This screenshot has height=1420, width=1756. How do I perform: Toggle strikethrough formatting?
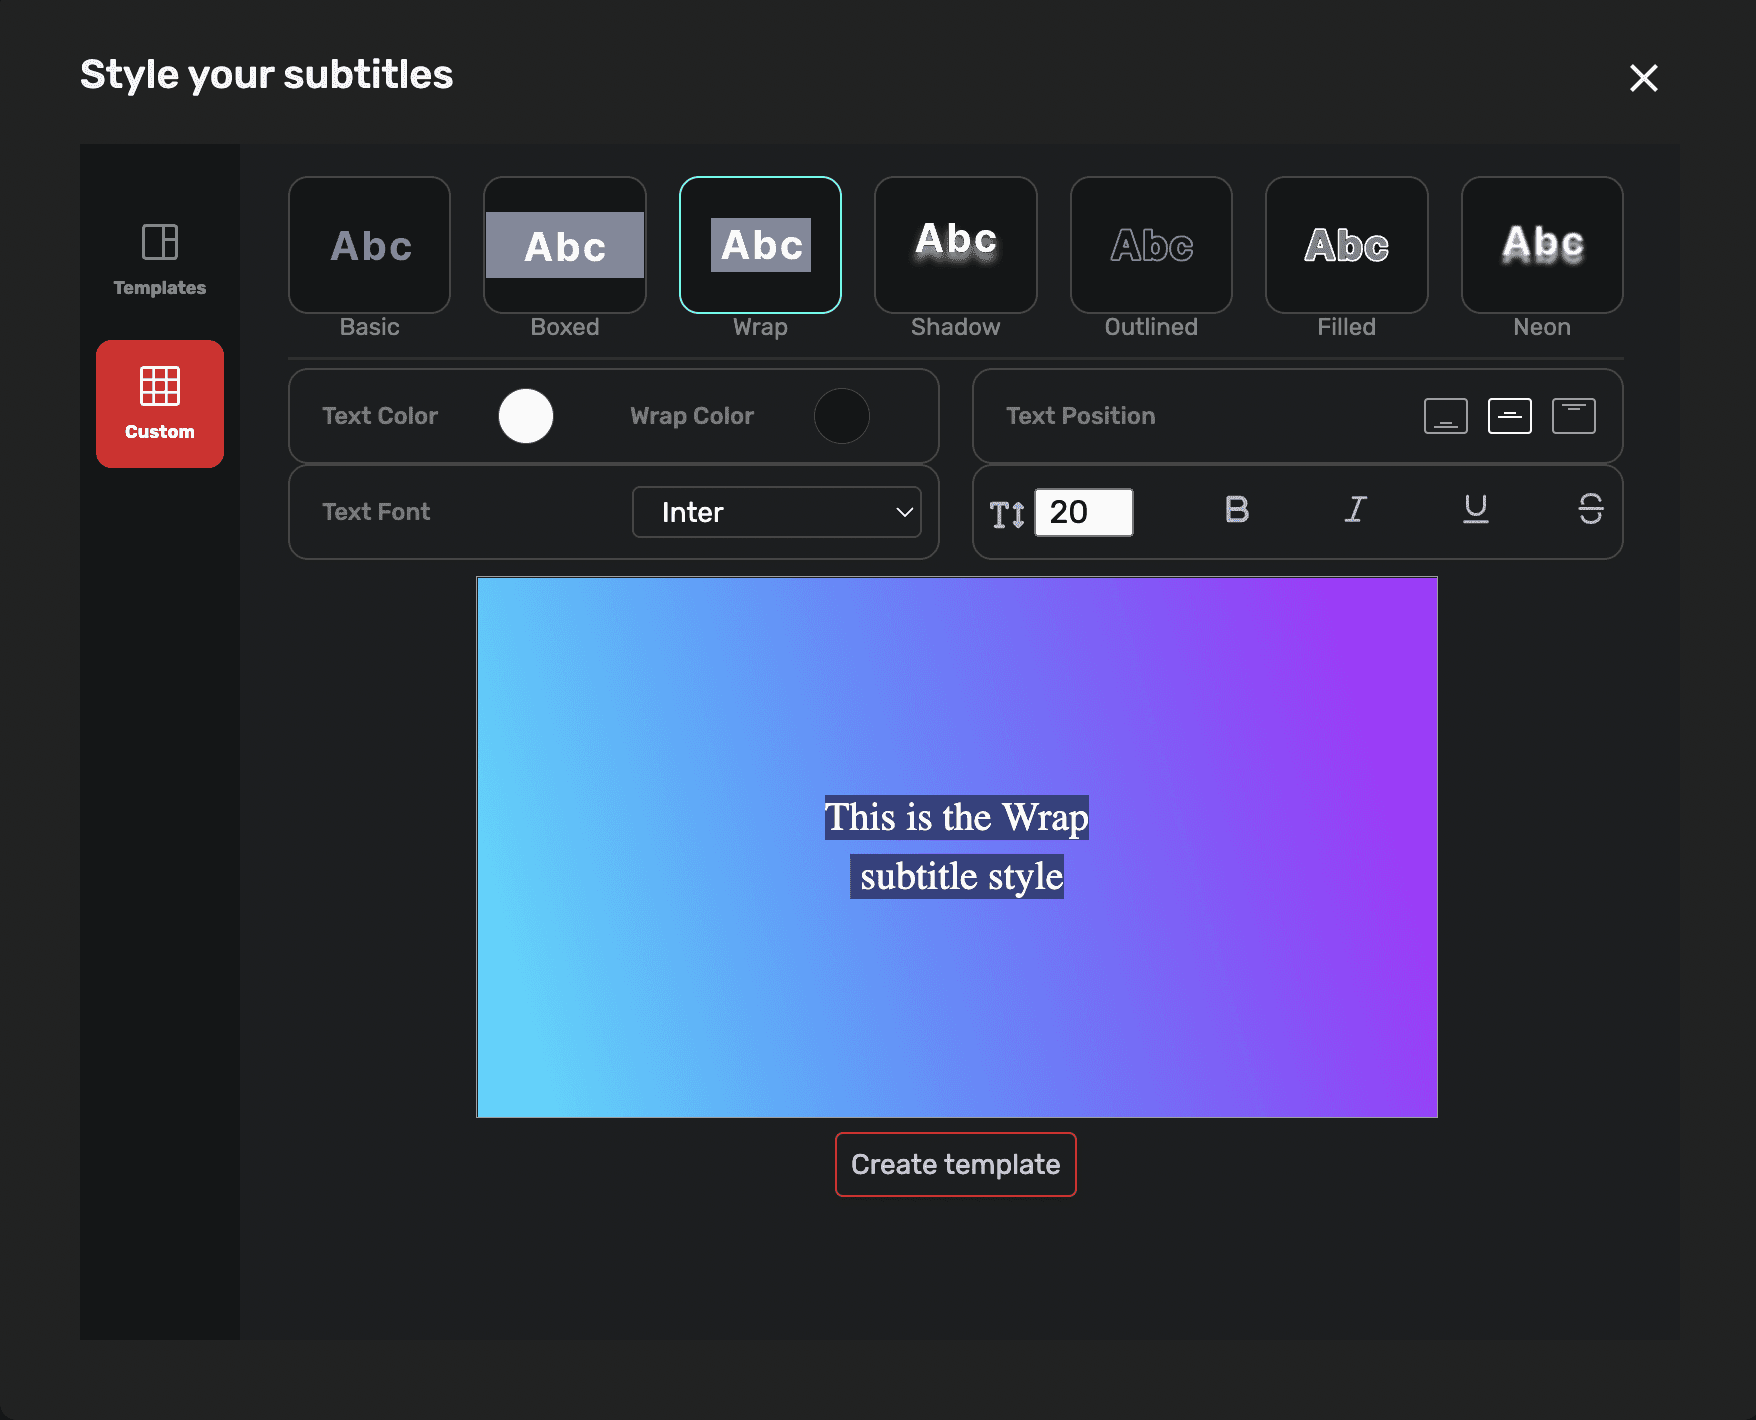pos(1591,510)
